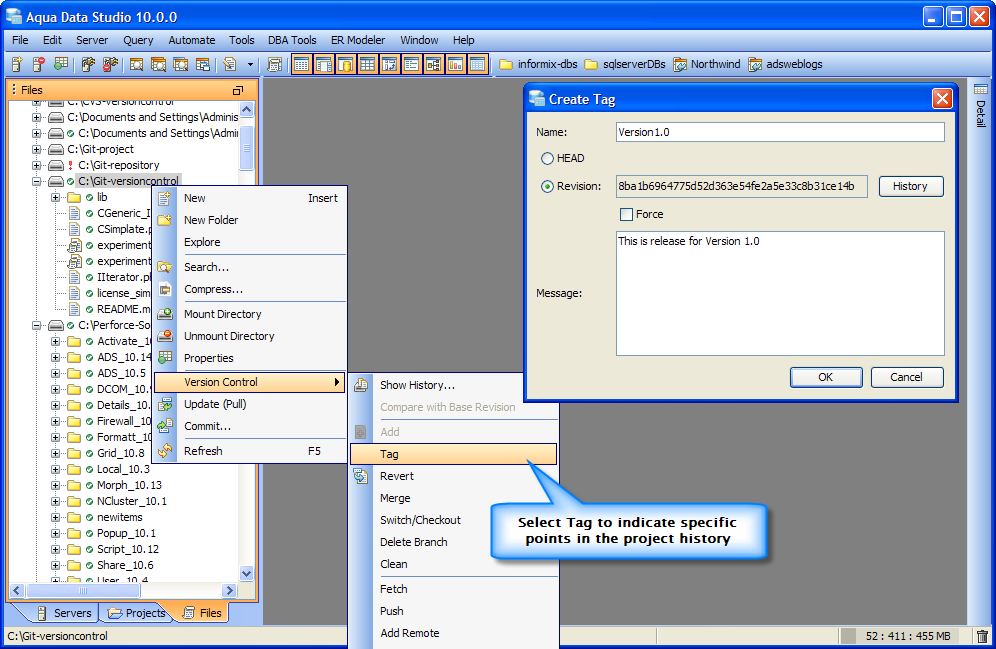Switch to the Projects tab

pyautogui.click(x=137, y=613)
